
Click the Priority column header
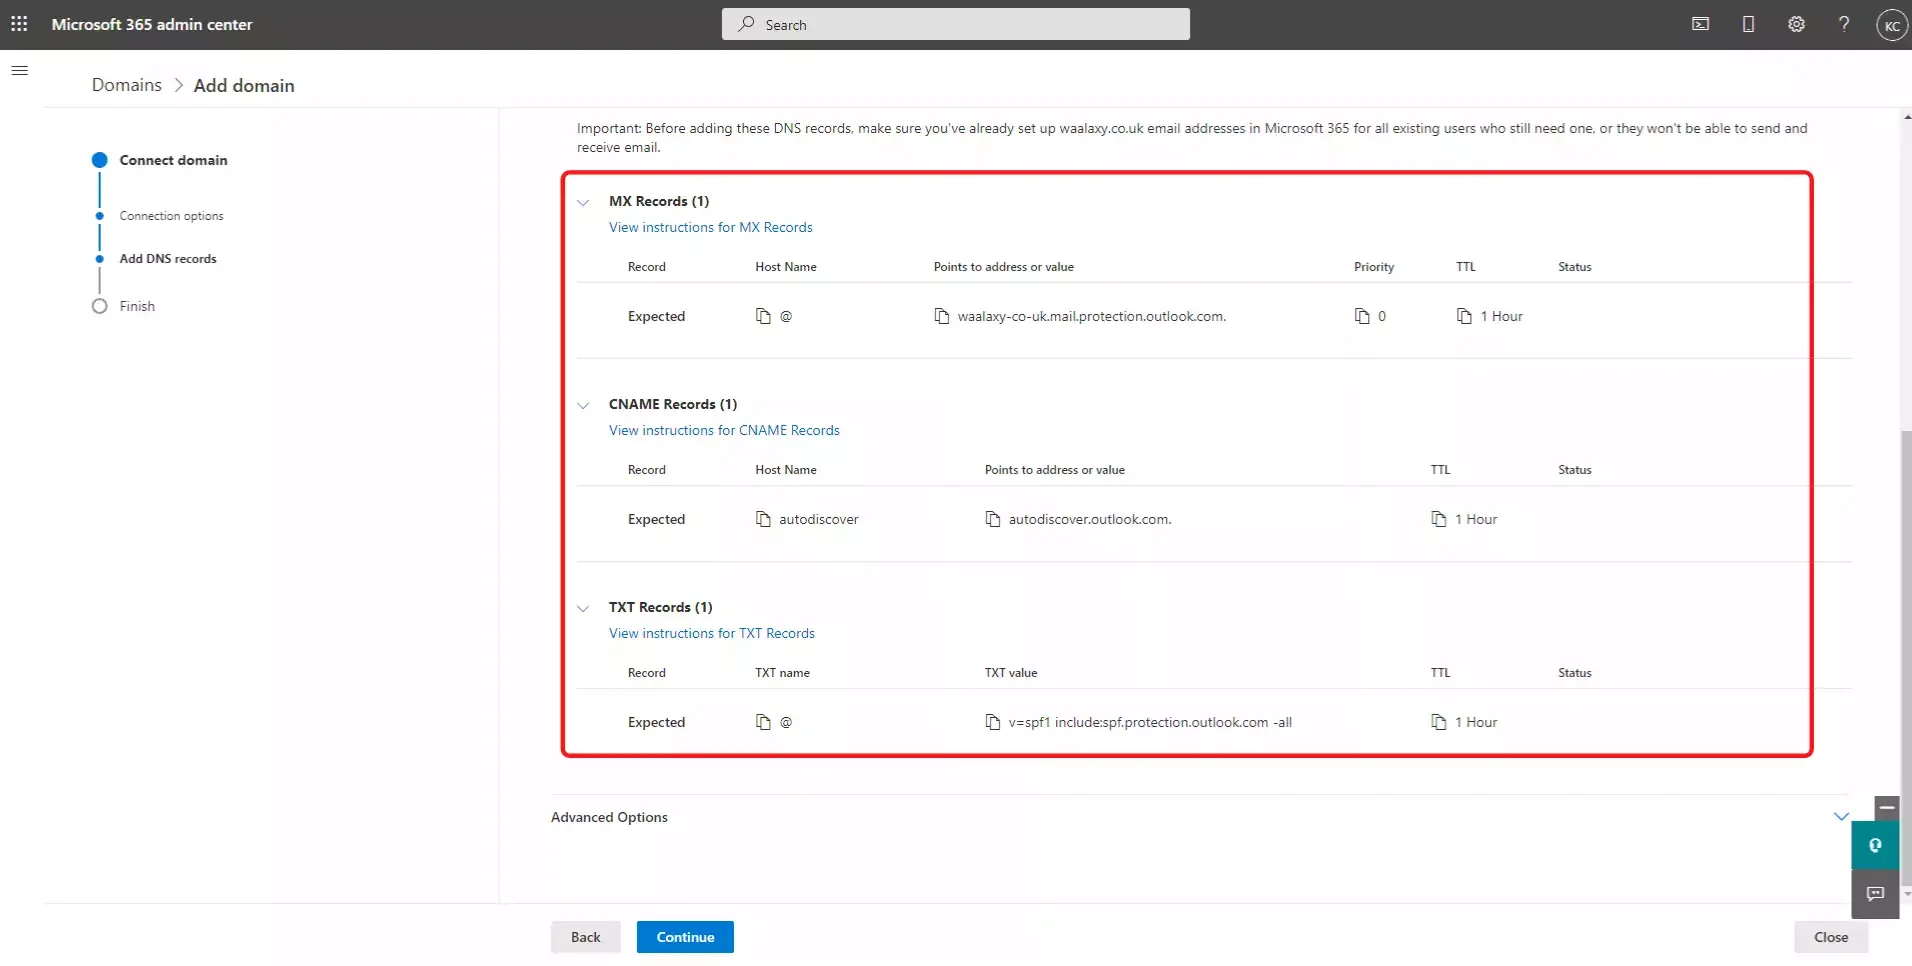[1373, 267]
